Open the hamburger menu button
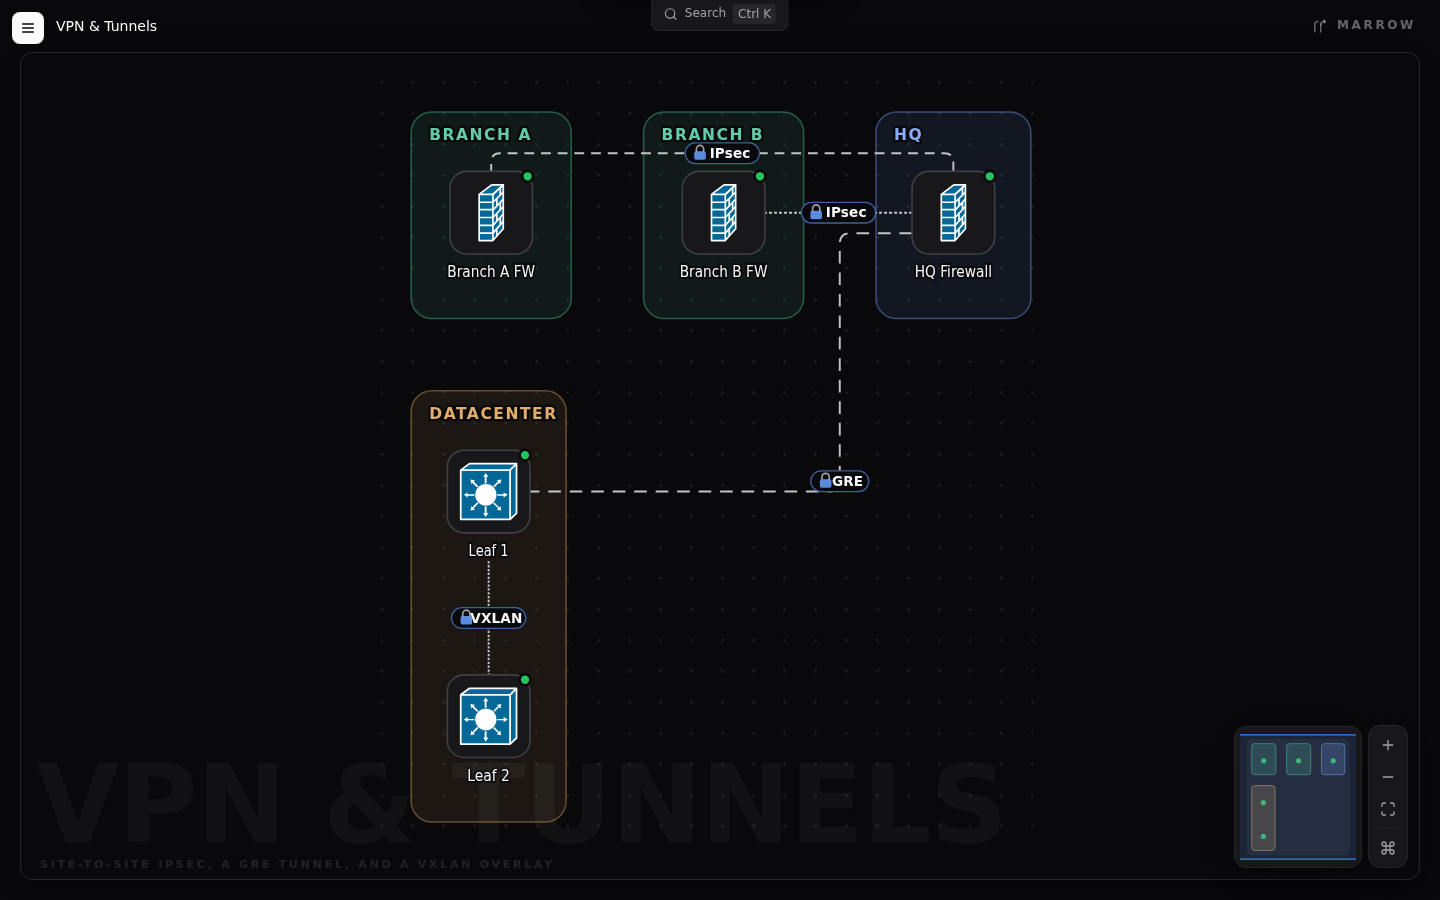 click(x=28, y=28)
